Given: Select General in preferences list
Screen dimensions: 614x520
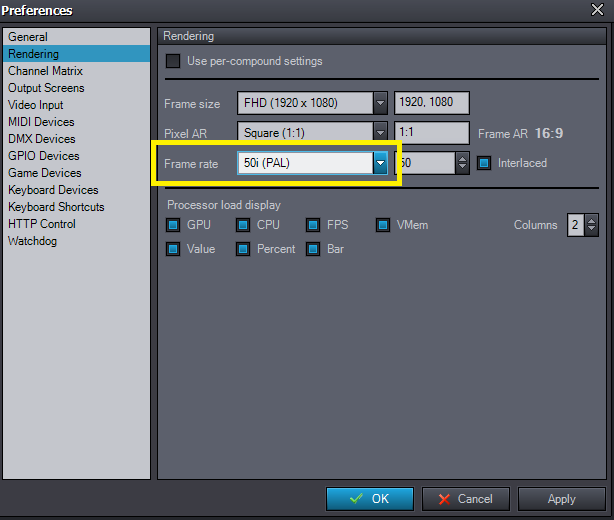Looking at the screenshot, I should [28, 37].
